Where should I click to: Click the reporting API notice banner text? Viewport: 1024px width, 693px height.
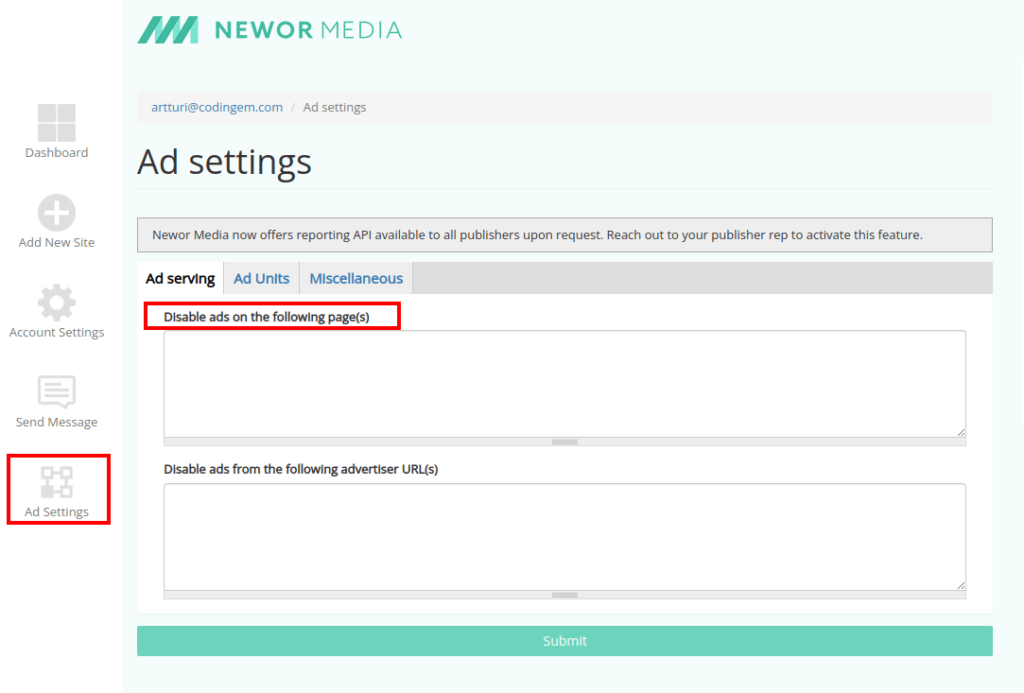[537, 234]
